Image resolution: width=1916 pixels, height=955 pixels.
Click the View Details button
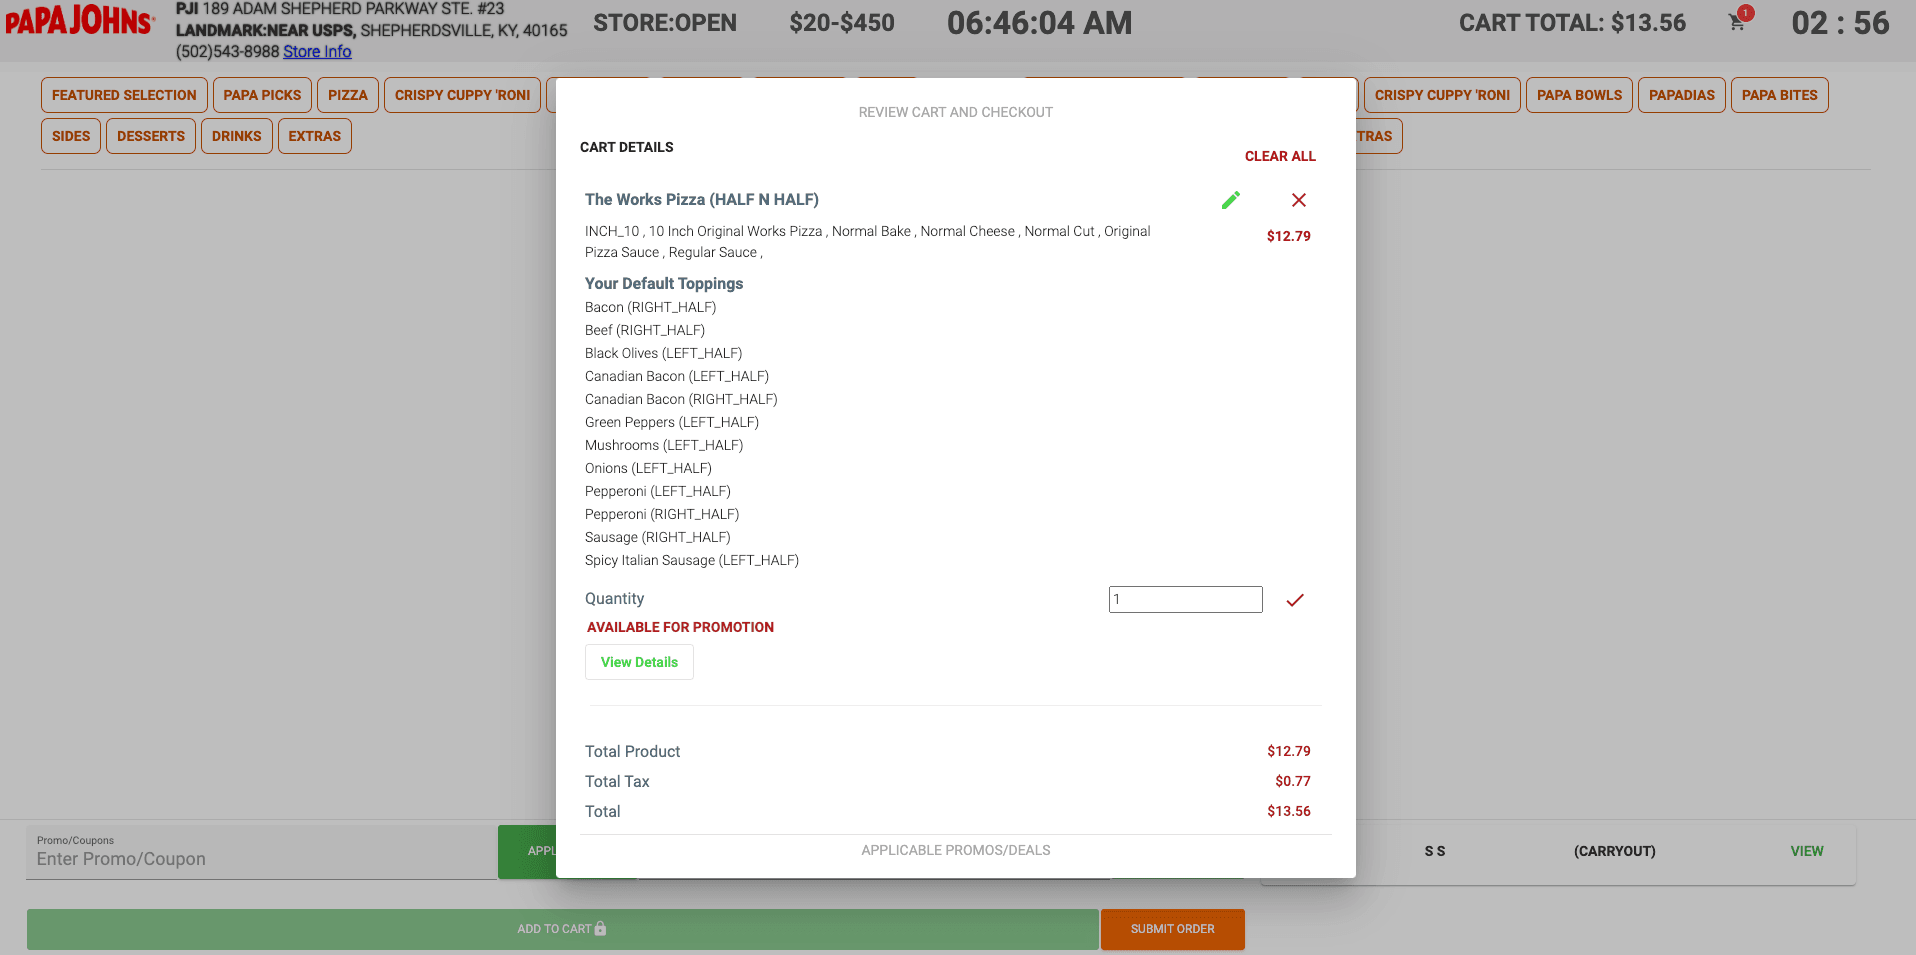coord(639,662)
